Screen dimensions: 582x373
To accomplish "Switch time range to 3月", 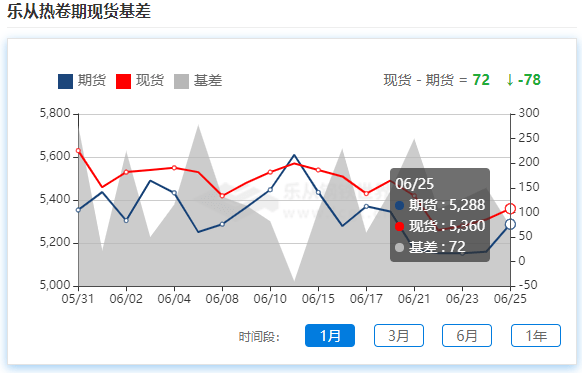I will pos(399,336).
